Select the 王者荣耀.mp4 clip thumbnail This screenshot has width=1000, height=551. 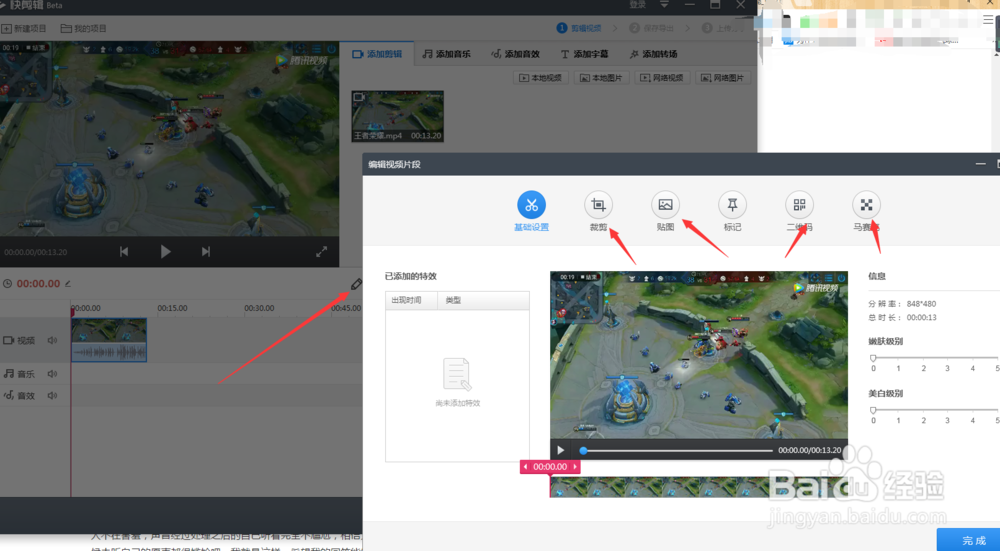point(397,116)
